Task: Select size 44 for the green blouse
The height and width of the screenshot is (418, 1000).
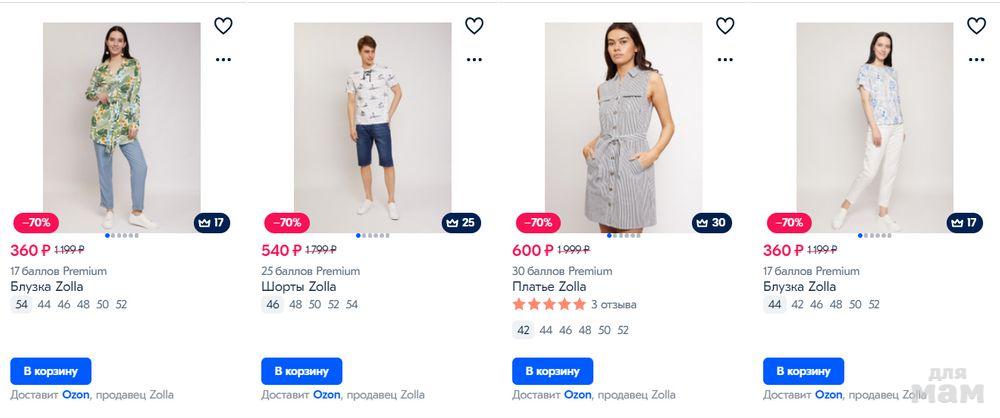Action: [x=44, y=305]
